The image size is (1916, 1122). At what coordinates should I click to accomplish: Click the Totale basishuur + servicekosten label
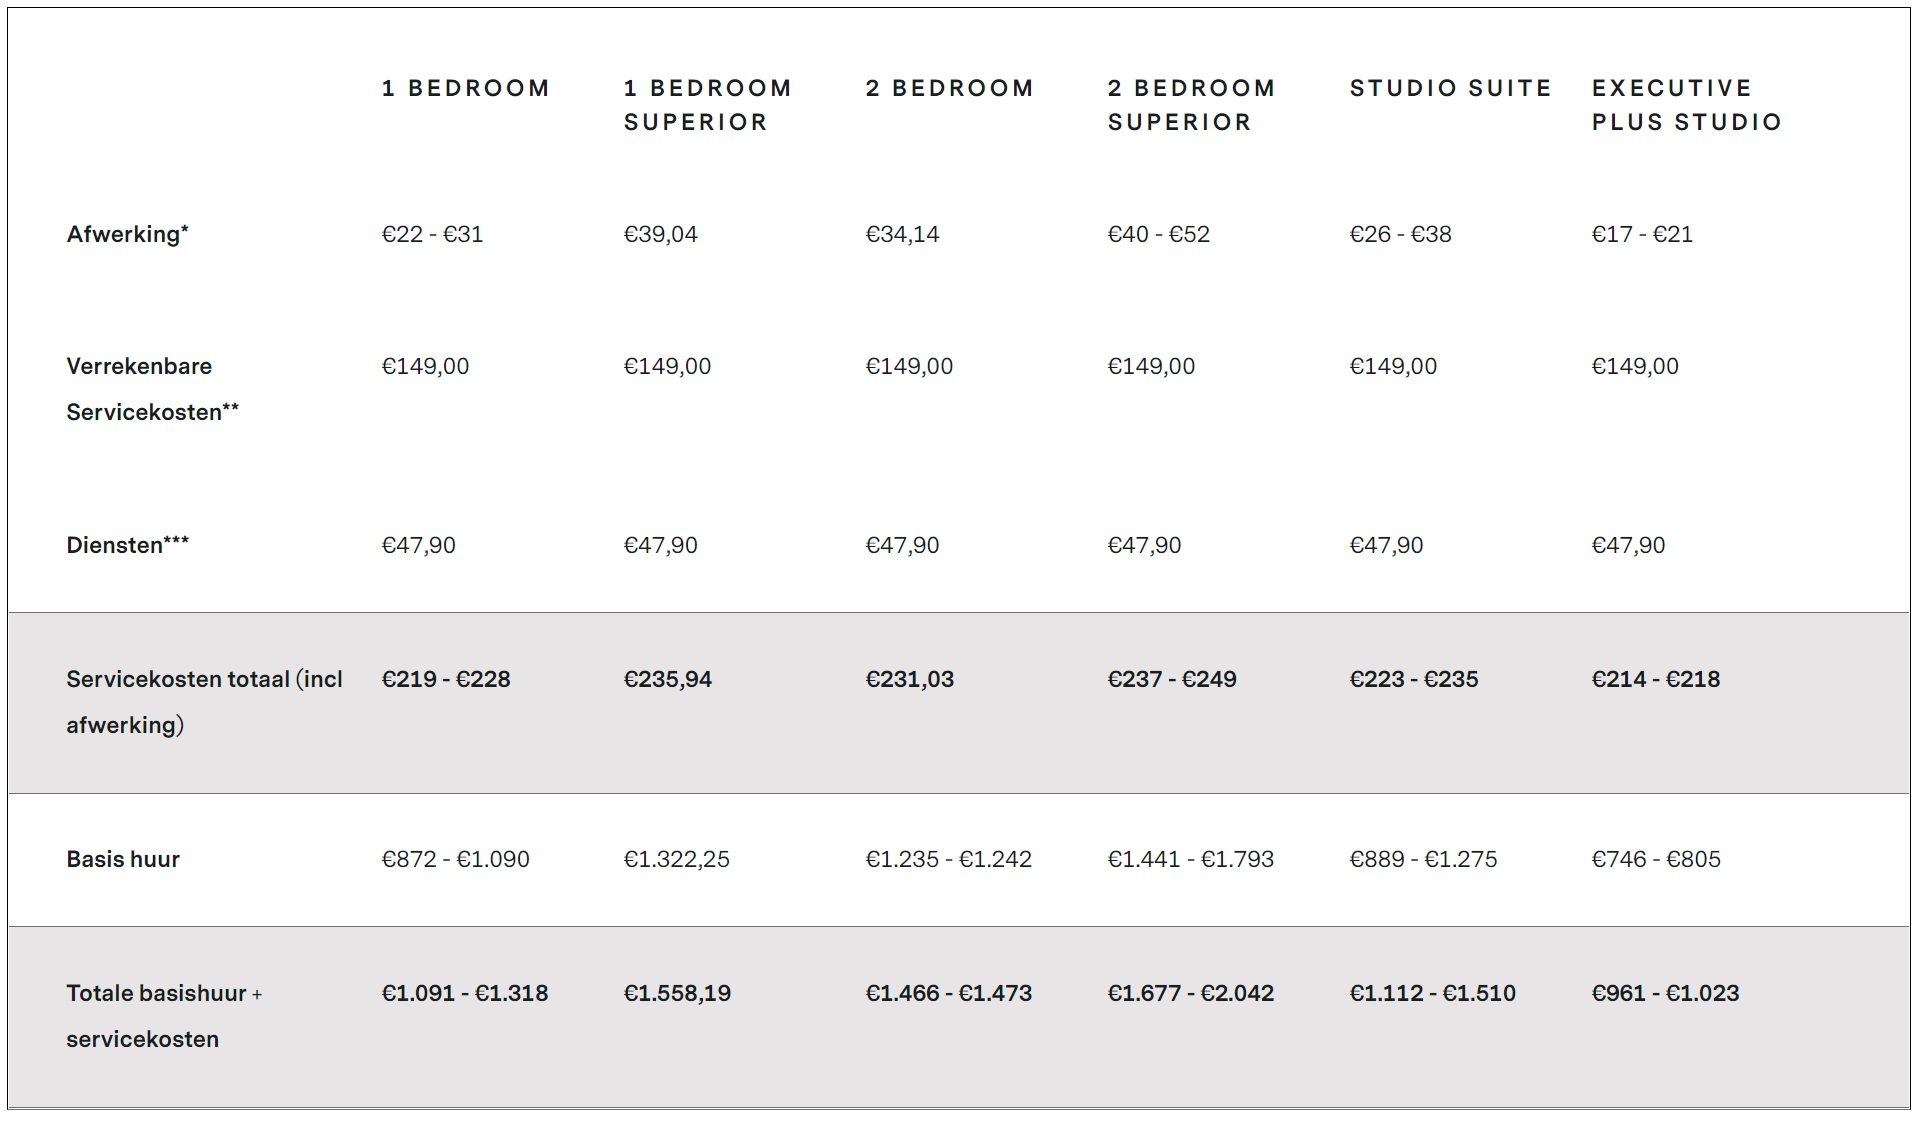point(163,1016)
